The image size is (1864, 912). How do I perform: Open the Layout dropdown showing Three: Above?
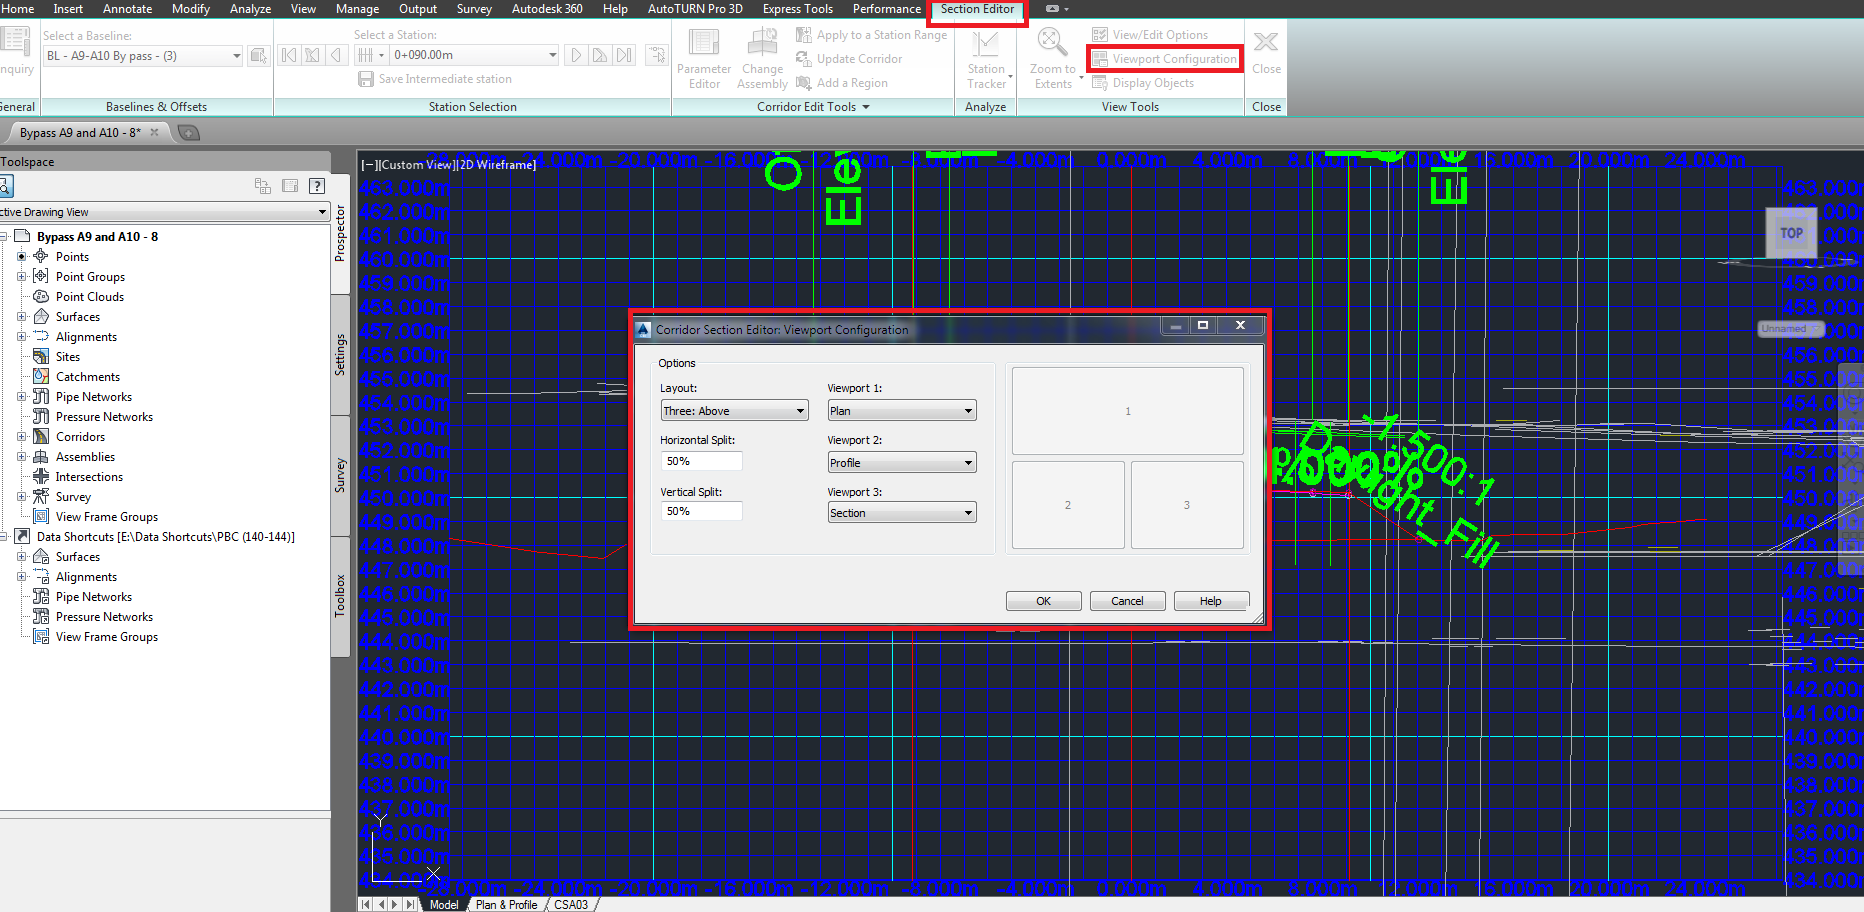point(733,410)
